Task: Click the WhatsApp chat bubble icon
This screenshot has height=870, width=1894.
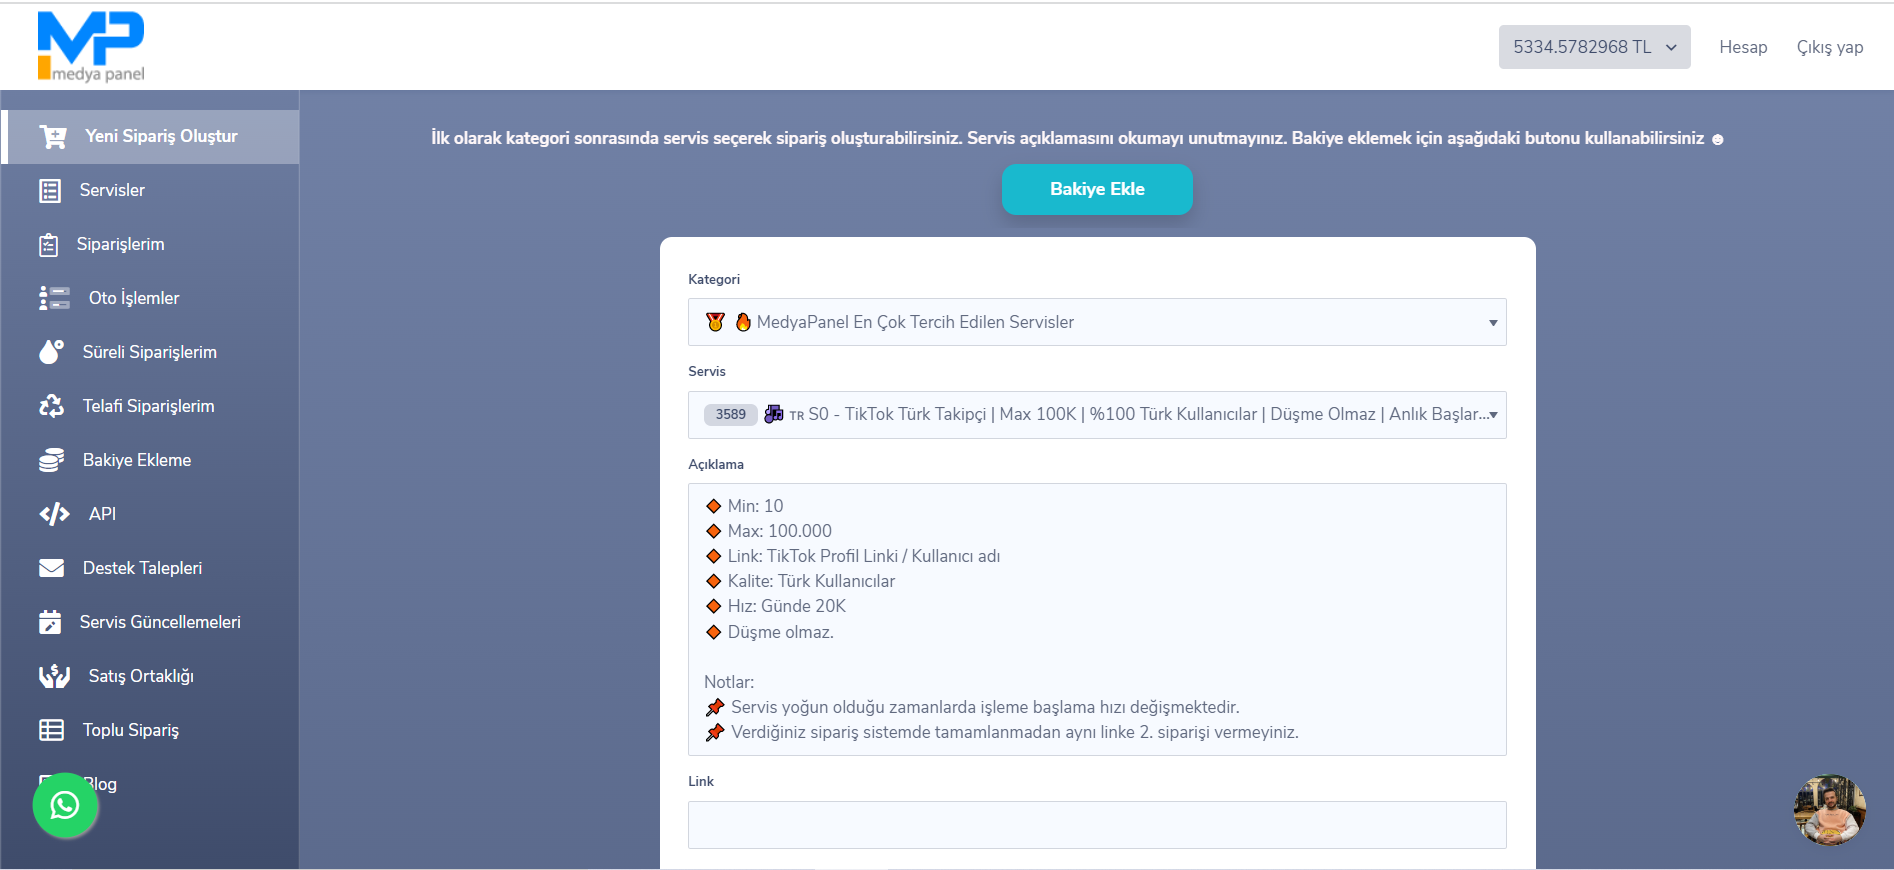Action: point(65,805)
